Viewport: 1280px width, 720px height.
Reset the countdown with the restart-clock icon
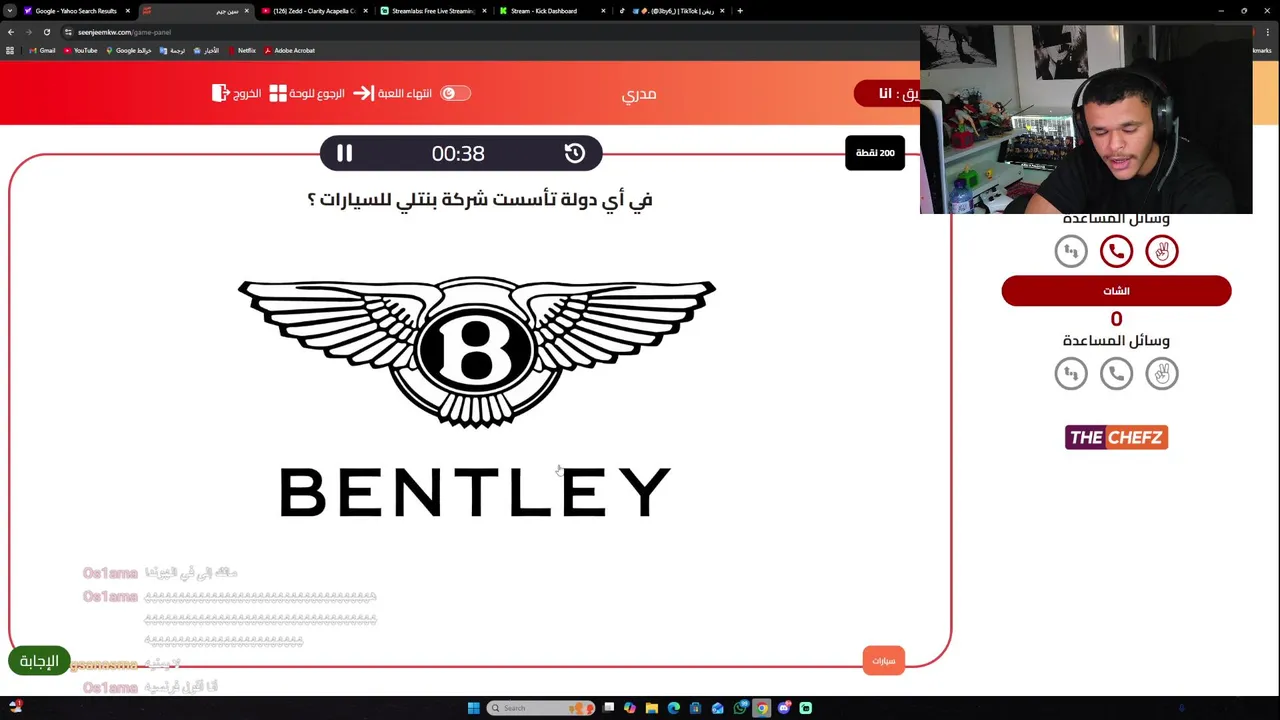(574, 153)
